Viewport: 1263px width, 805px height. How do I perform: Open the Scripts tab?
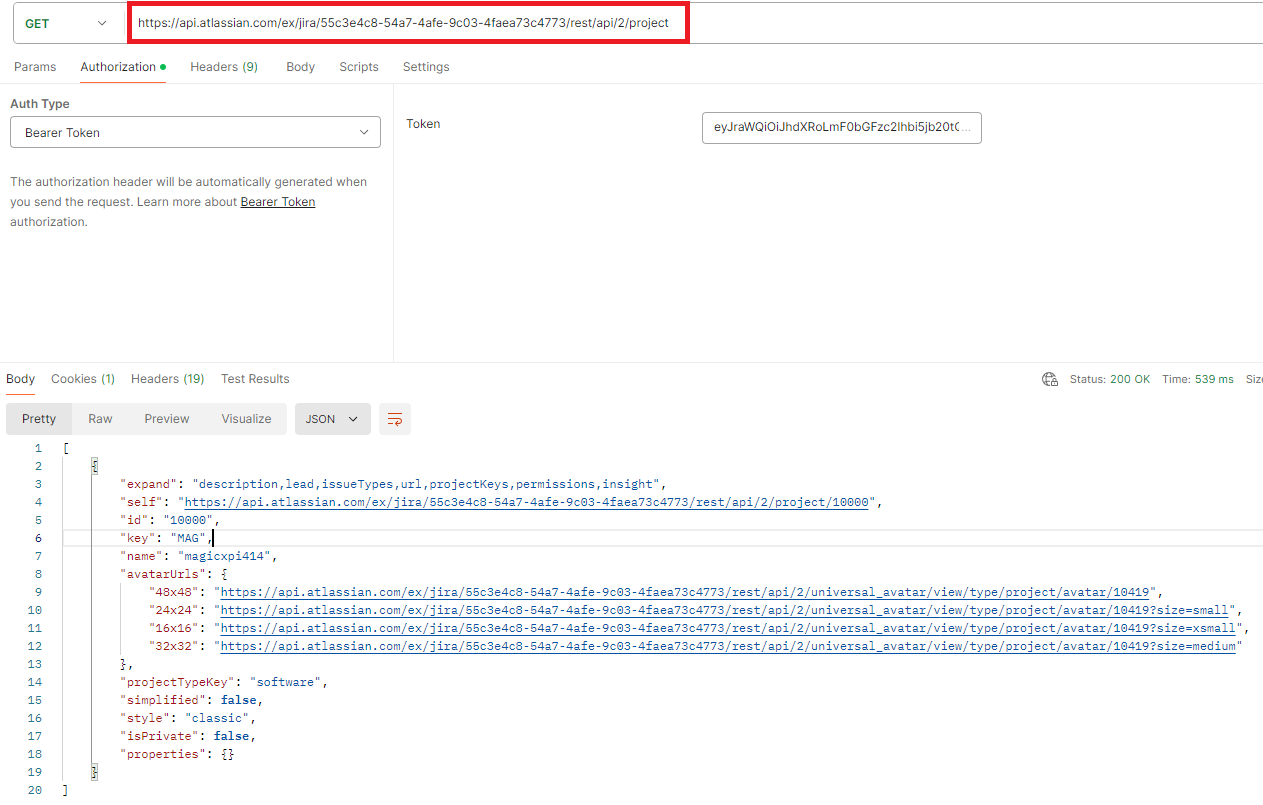coord(358,67)
